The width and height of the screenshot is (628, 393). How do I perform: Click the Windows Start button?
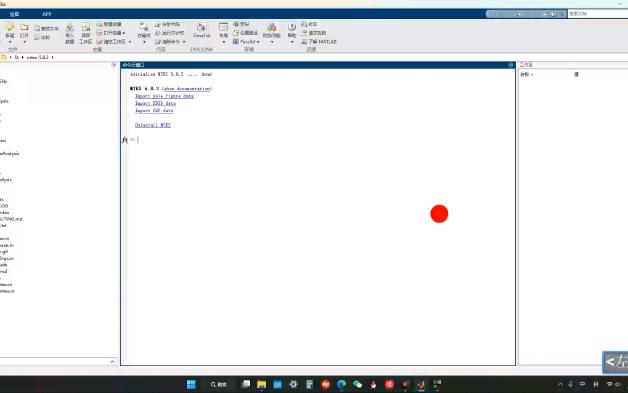tap(191, 385)
